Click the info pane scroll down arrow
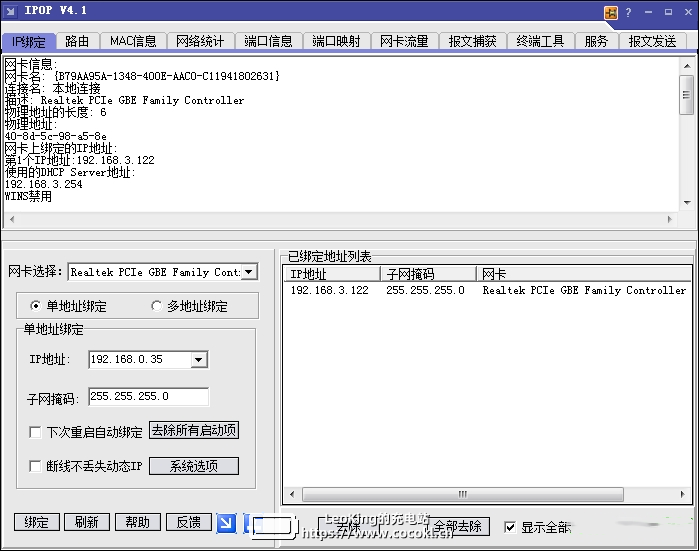 point(687,203)
